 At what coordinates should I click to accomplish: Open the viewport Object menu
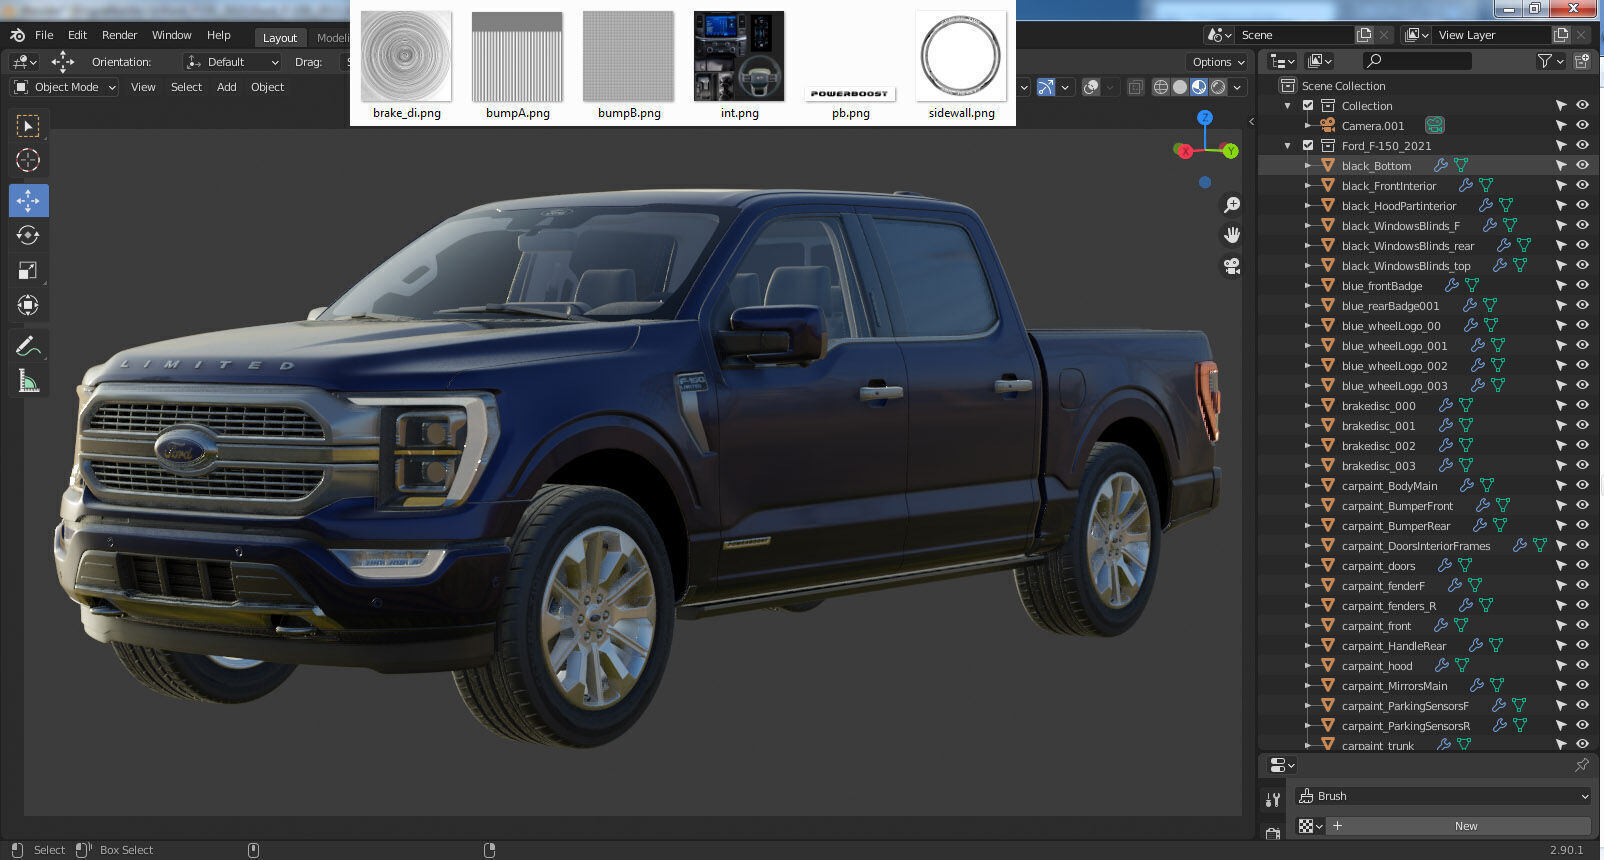coord(267,87)
